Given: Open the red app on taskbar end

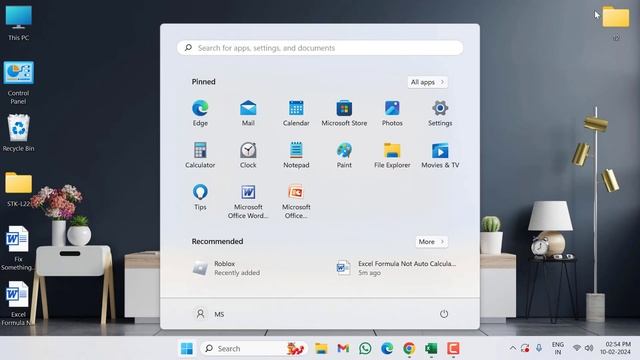Looking at the screenshot, I should coord(453,349).
